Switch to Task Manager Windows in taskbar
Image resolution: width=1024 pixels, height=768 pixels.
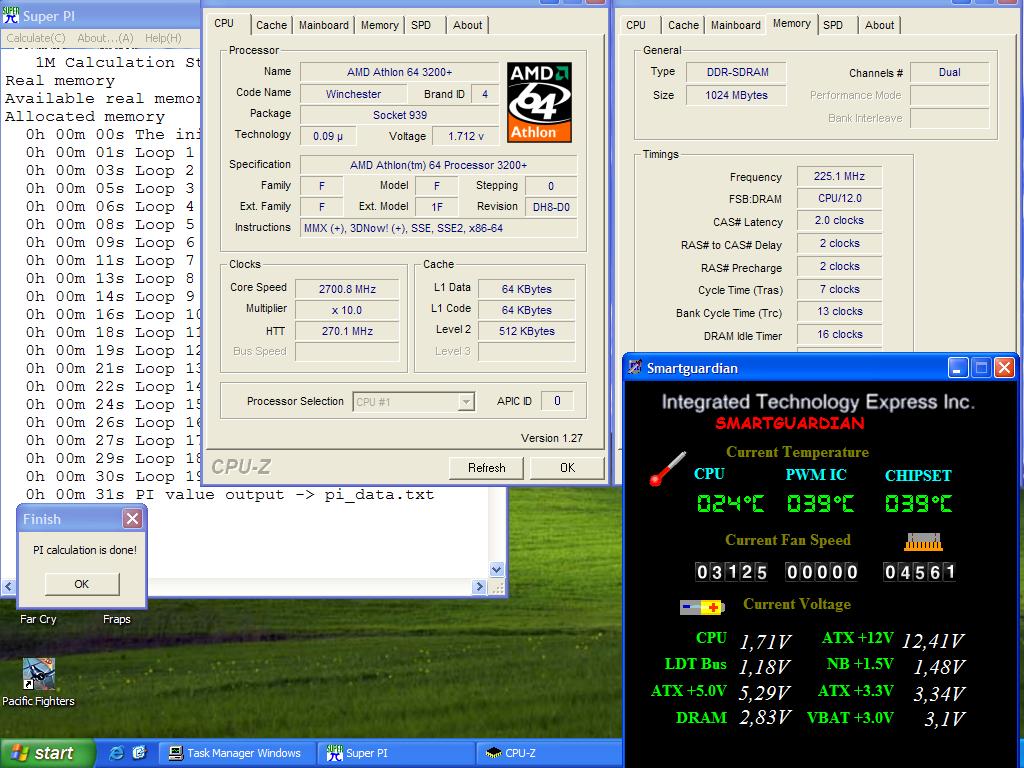(236, 753)
